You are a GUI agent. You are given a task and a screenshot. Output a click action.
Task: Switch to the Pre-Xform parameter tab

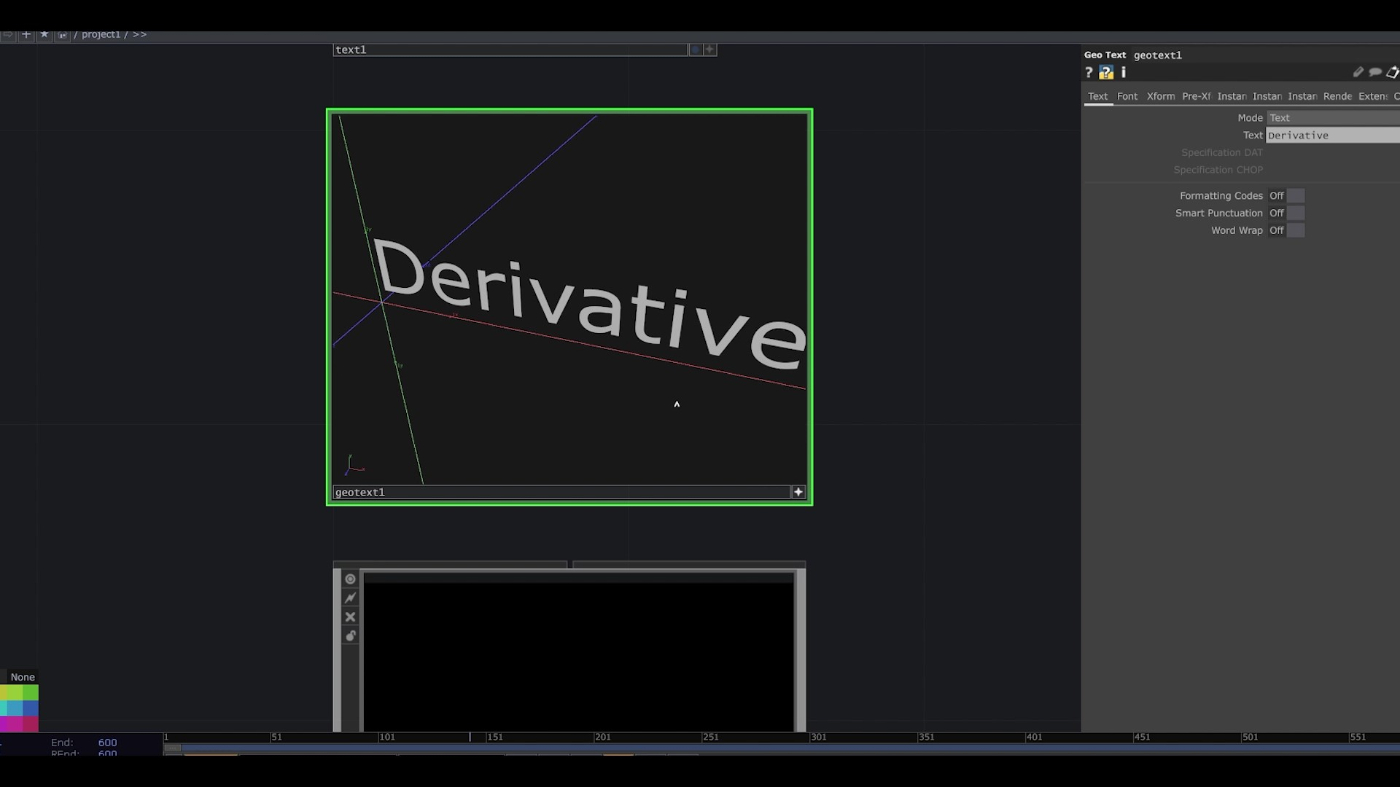pos(1196,96)
